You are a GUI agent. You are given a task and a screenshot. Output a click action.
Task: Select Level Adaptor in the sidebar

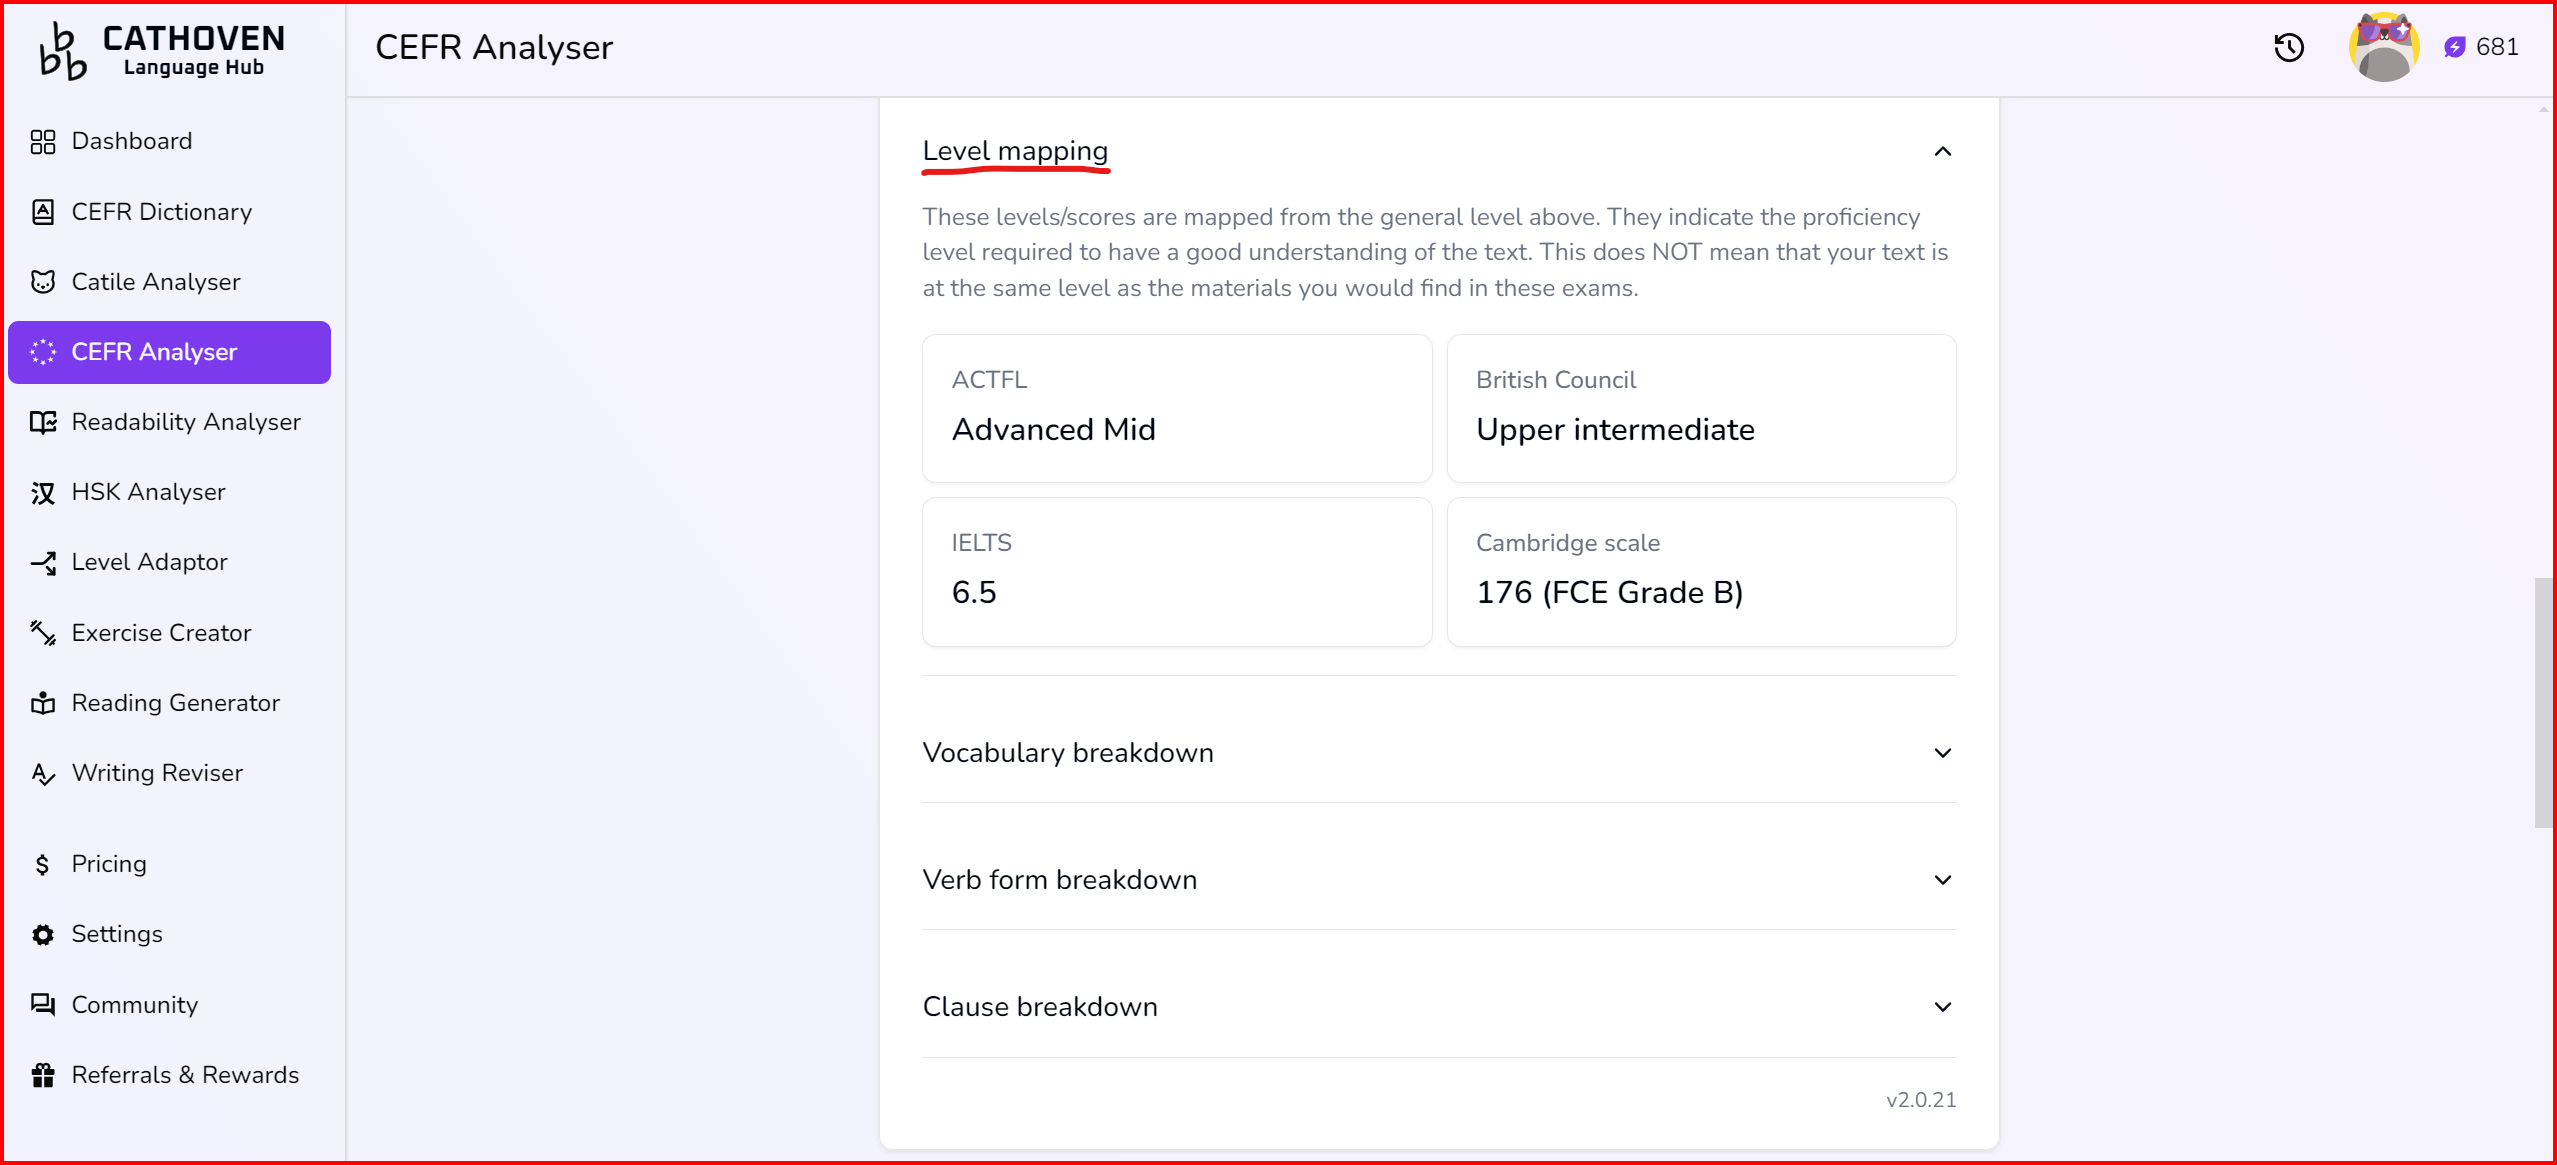point(149,562)
